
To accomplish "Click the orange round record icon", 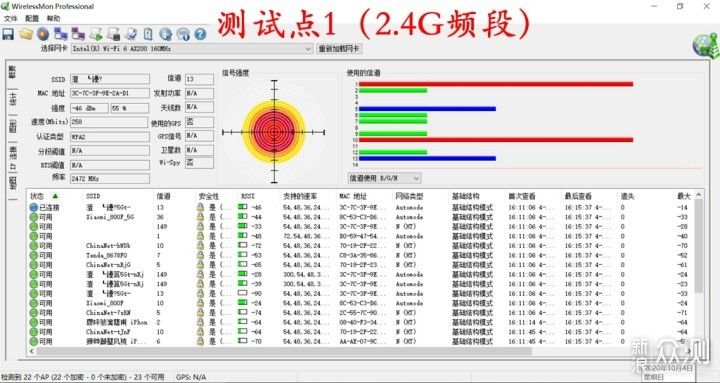I will point(43,34).
